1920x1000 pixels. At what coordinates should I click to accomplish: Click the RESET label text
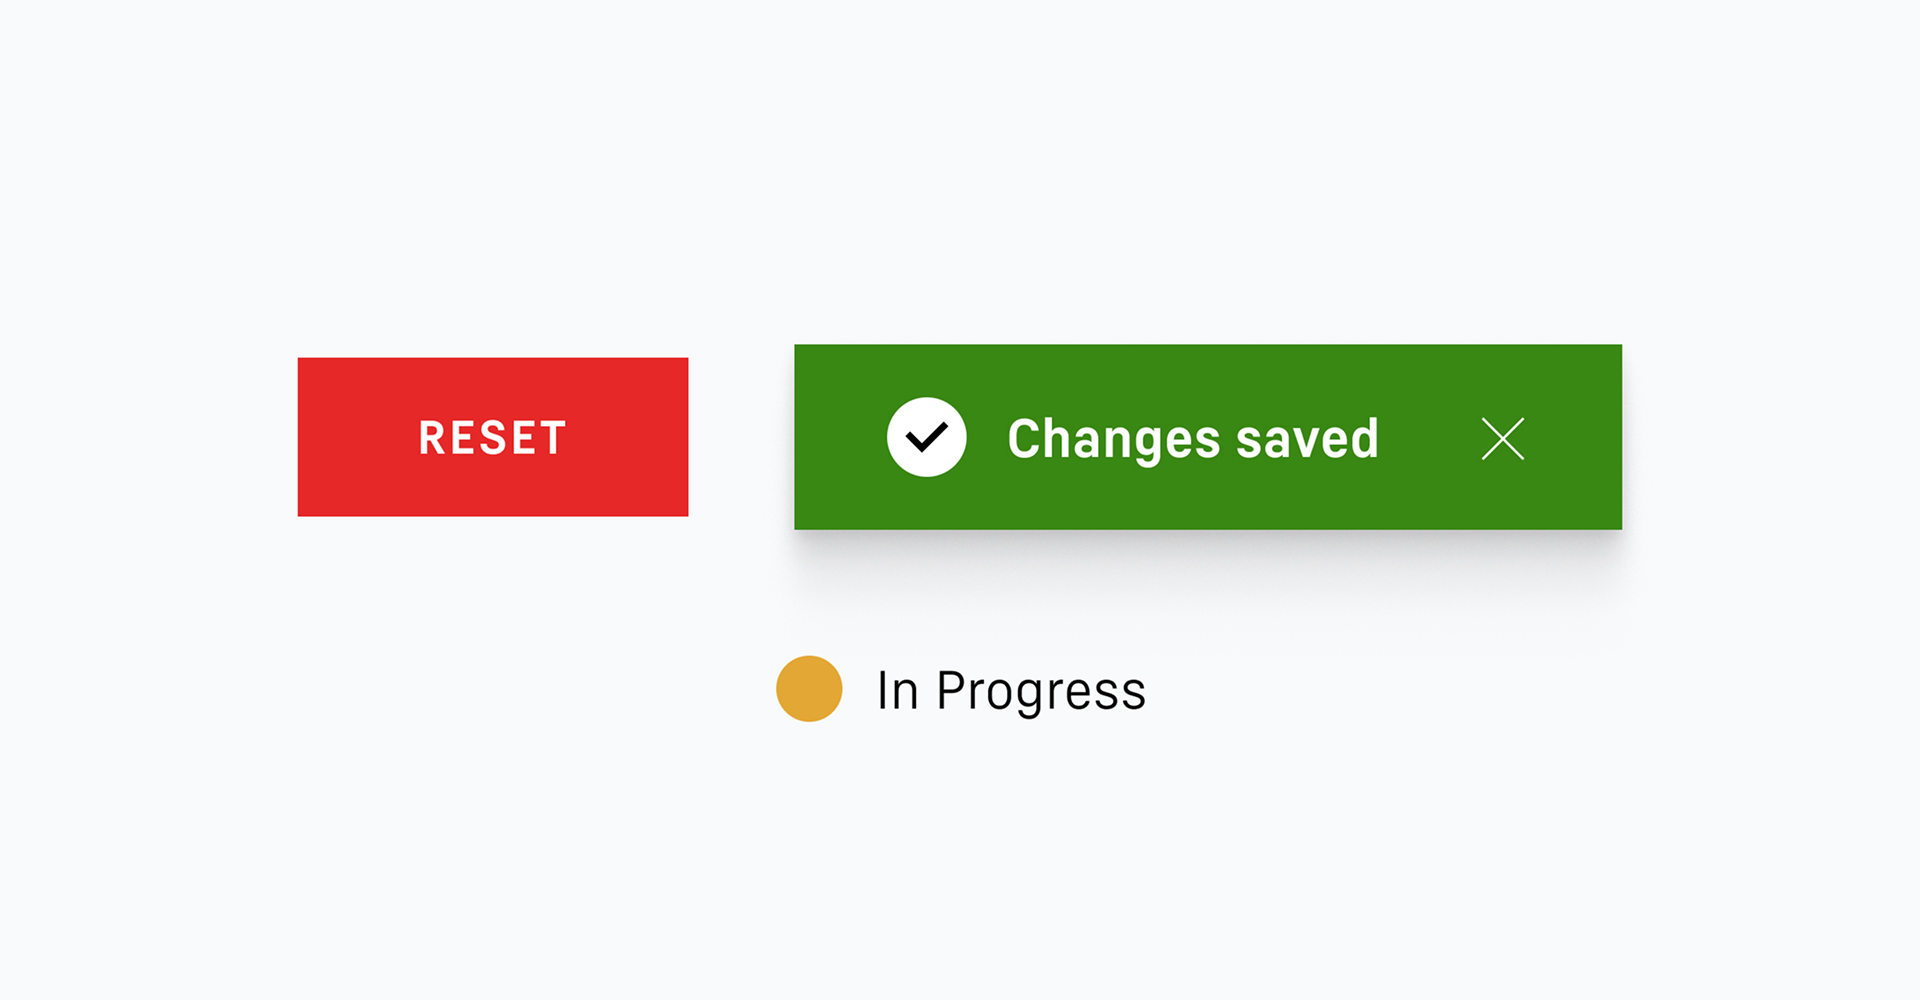click(x=492, y=438)
